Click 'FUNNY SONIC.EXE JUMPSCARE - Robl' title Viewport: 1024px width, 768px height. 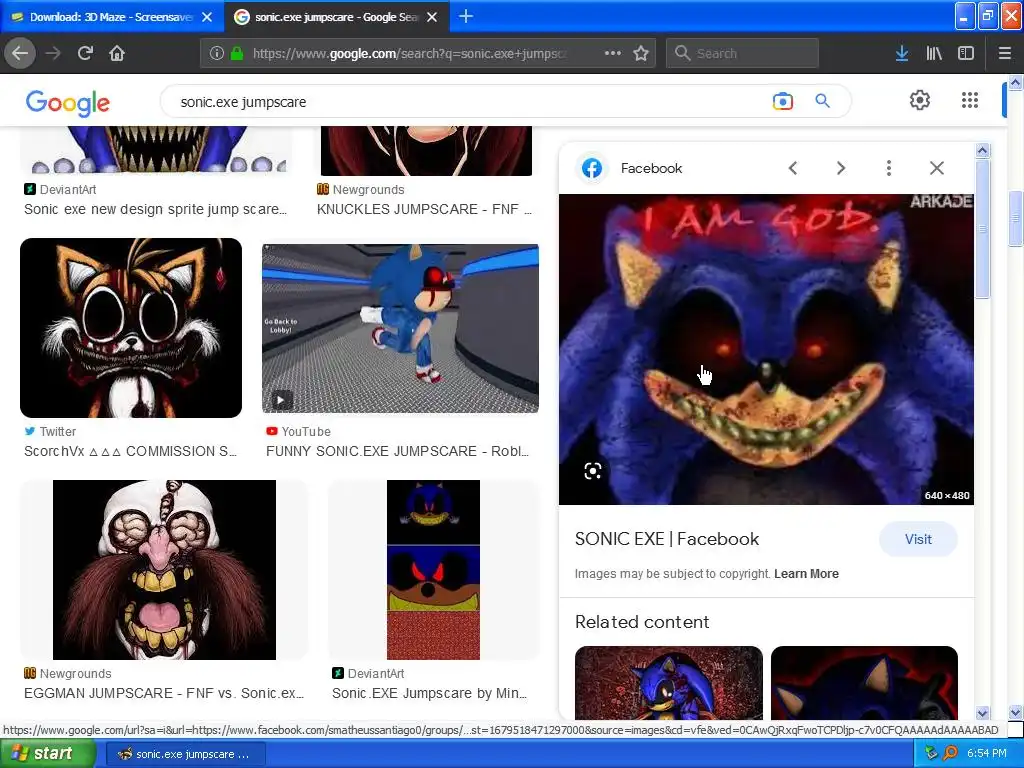click(x=397, y=451)
